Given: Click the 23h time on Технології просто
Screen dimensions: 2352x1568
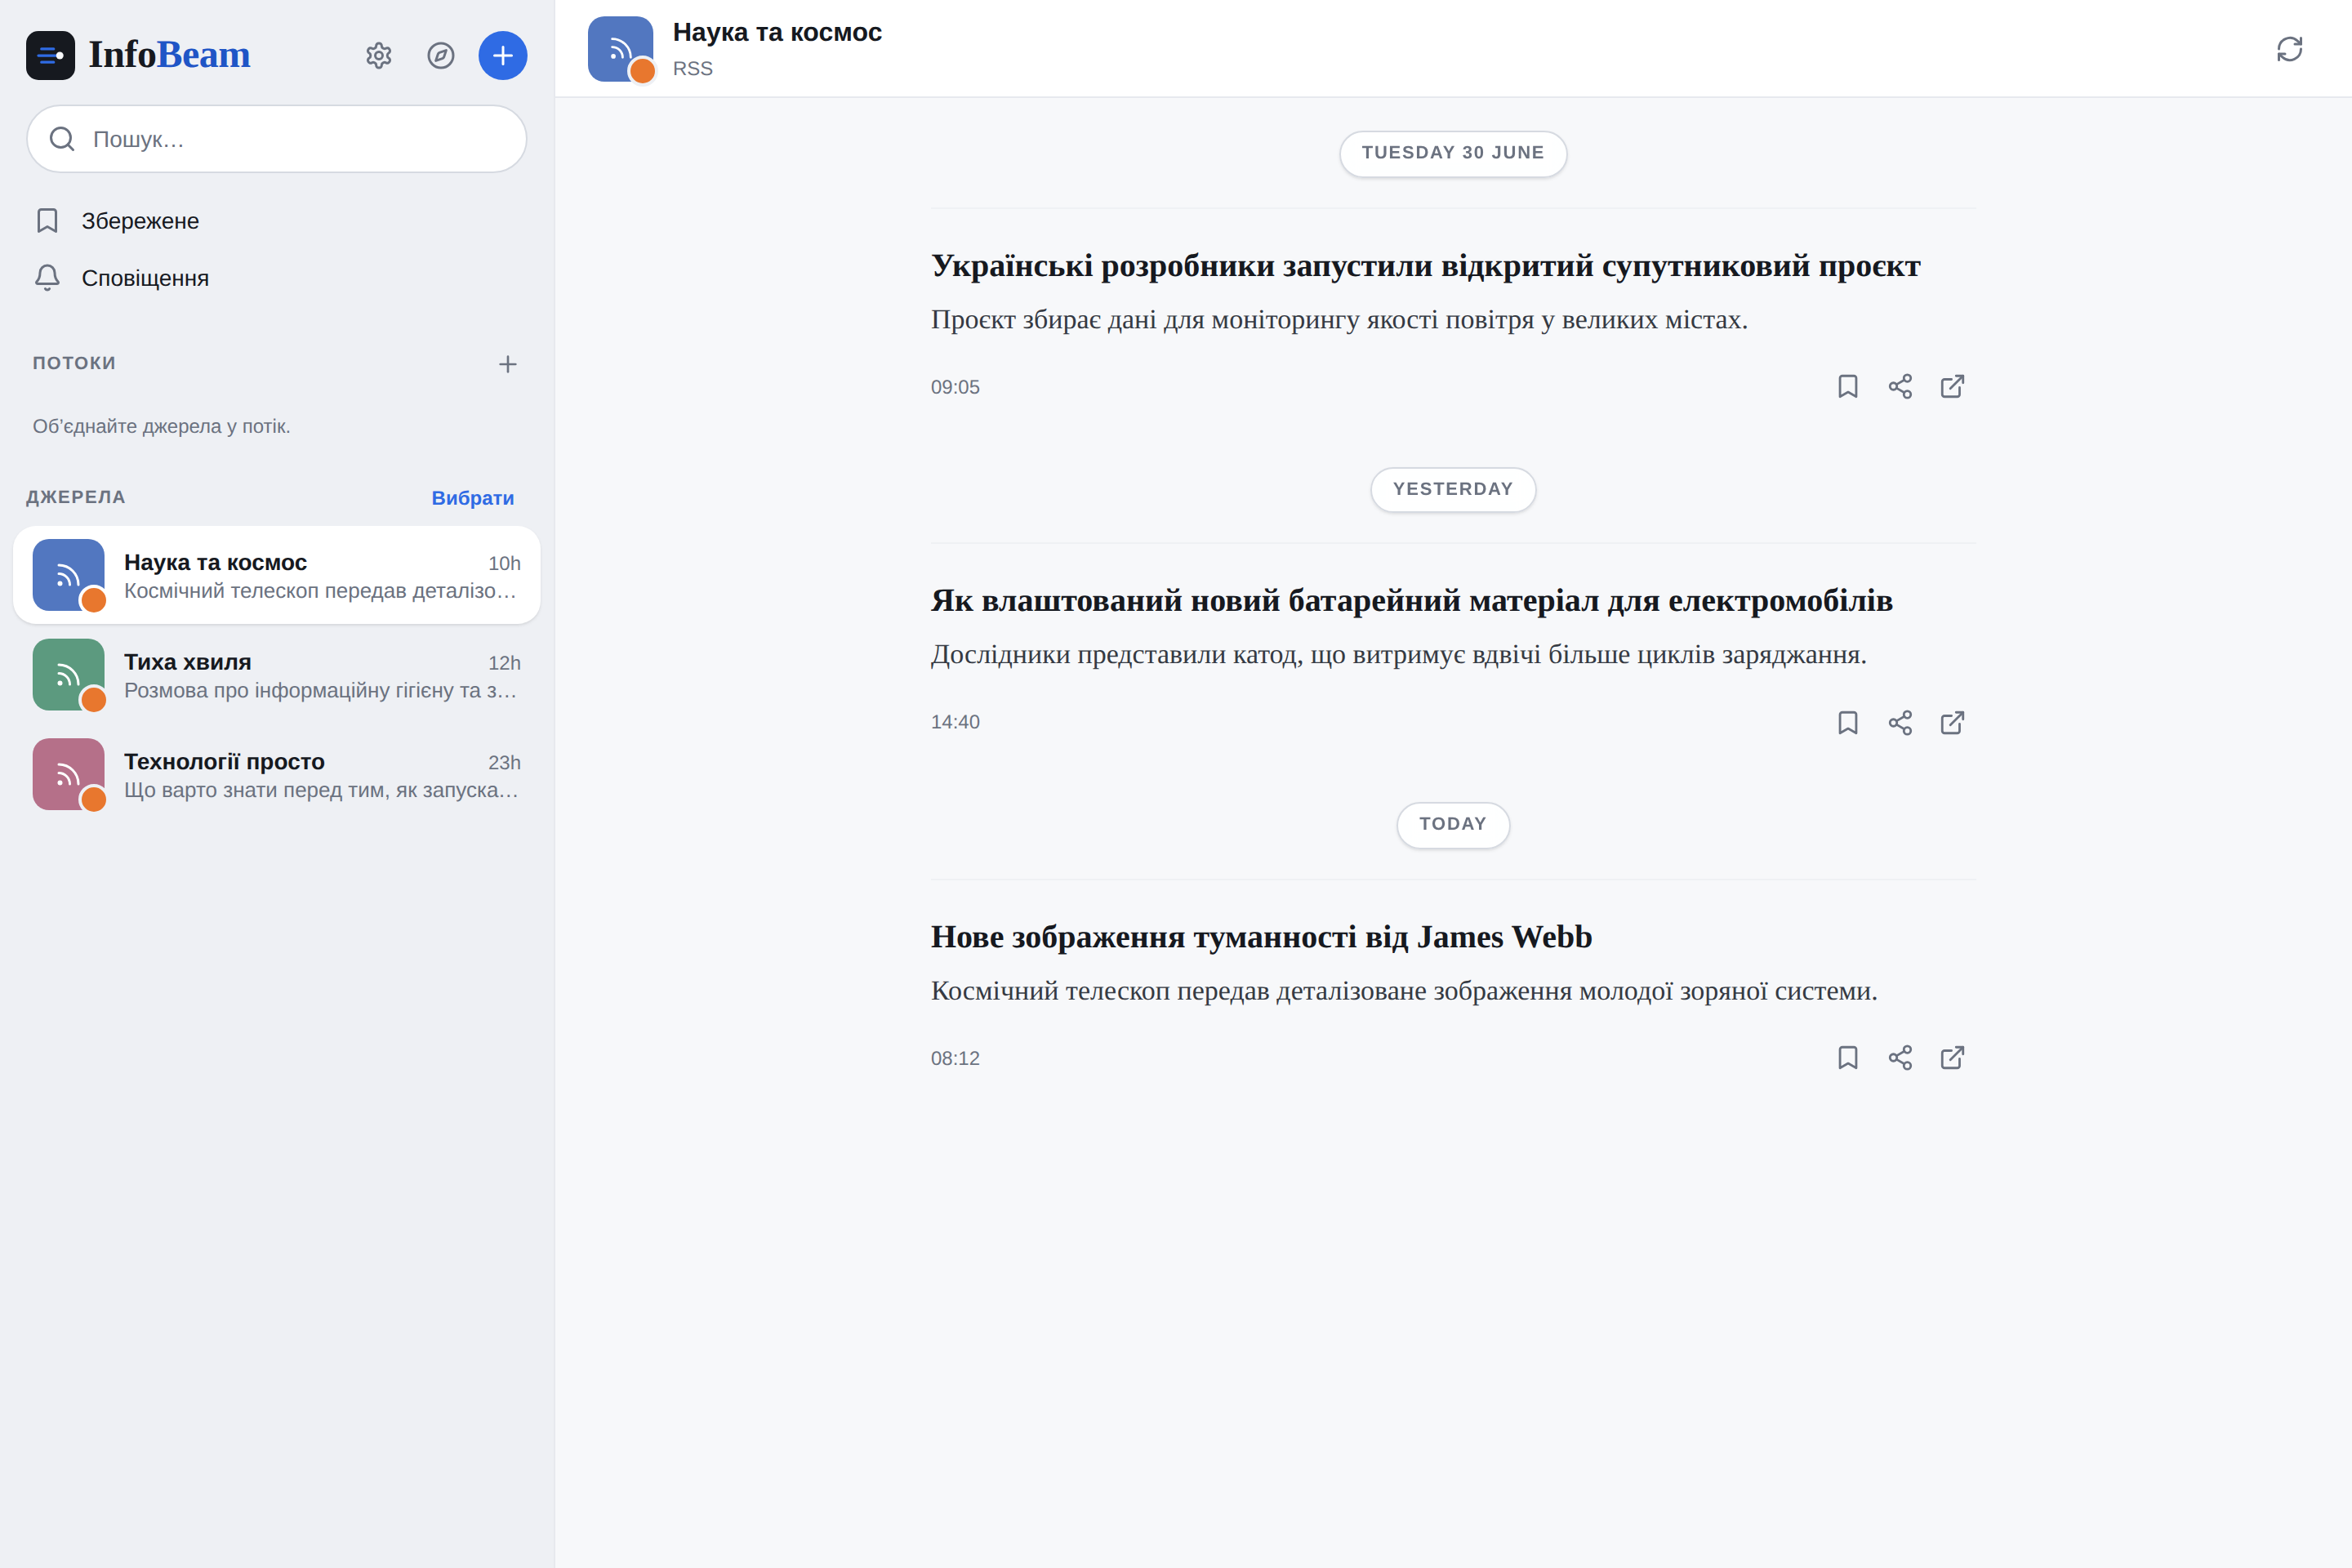Looking at the screenshot, I should (504, 763).
